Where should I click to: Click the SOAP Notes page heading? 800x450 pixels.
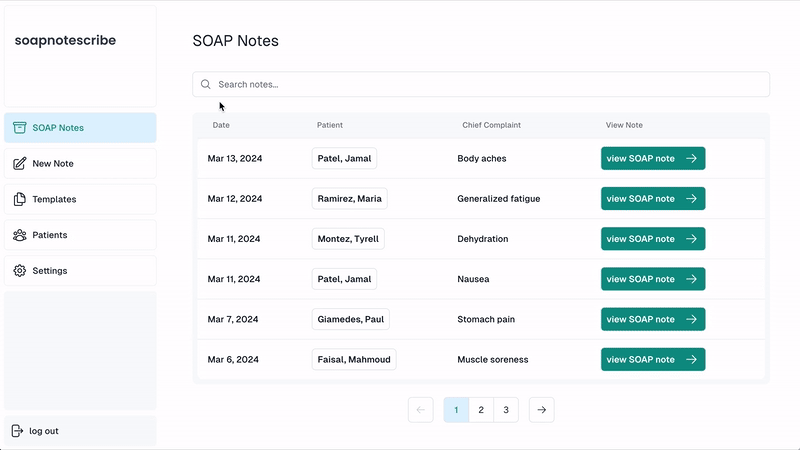pos(235,40)
